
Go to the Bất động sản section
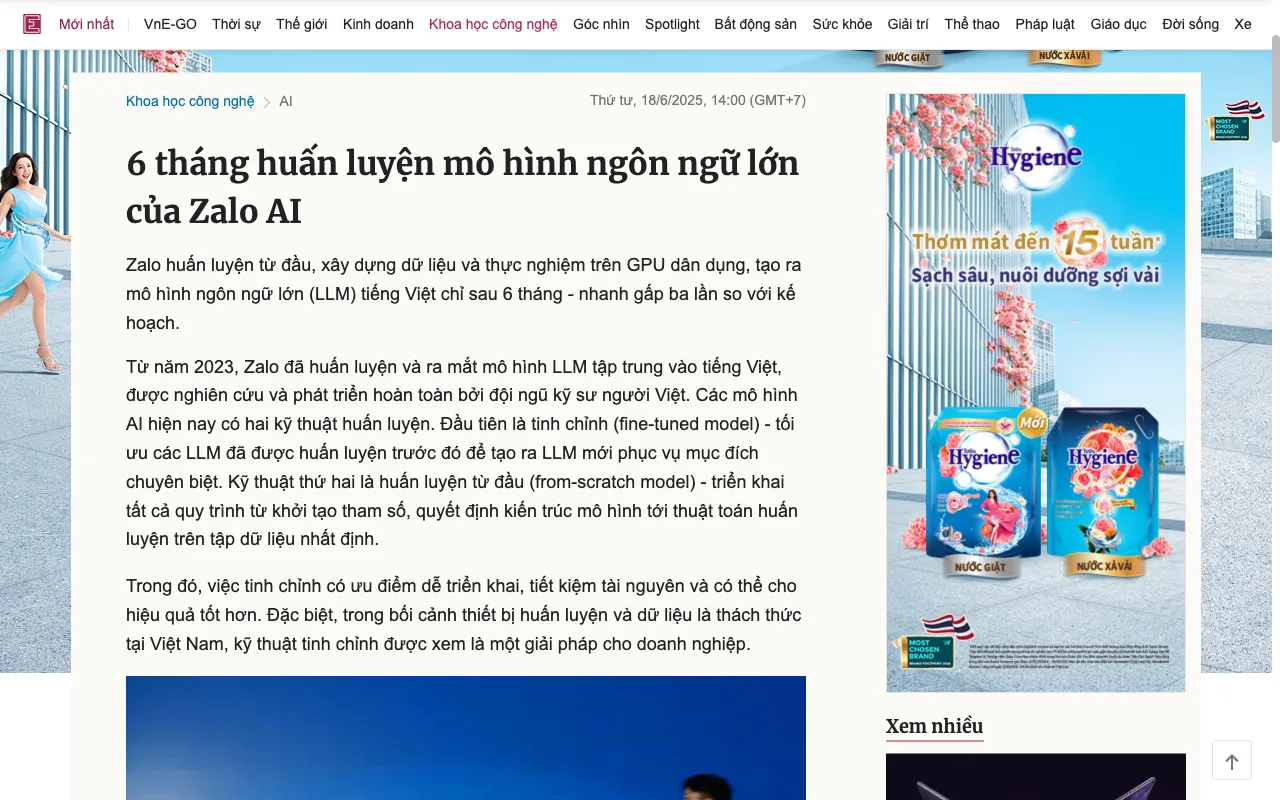(x=756, y=24)
